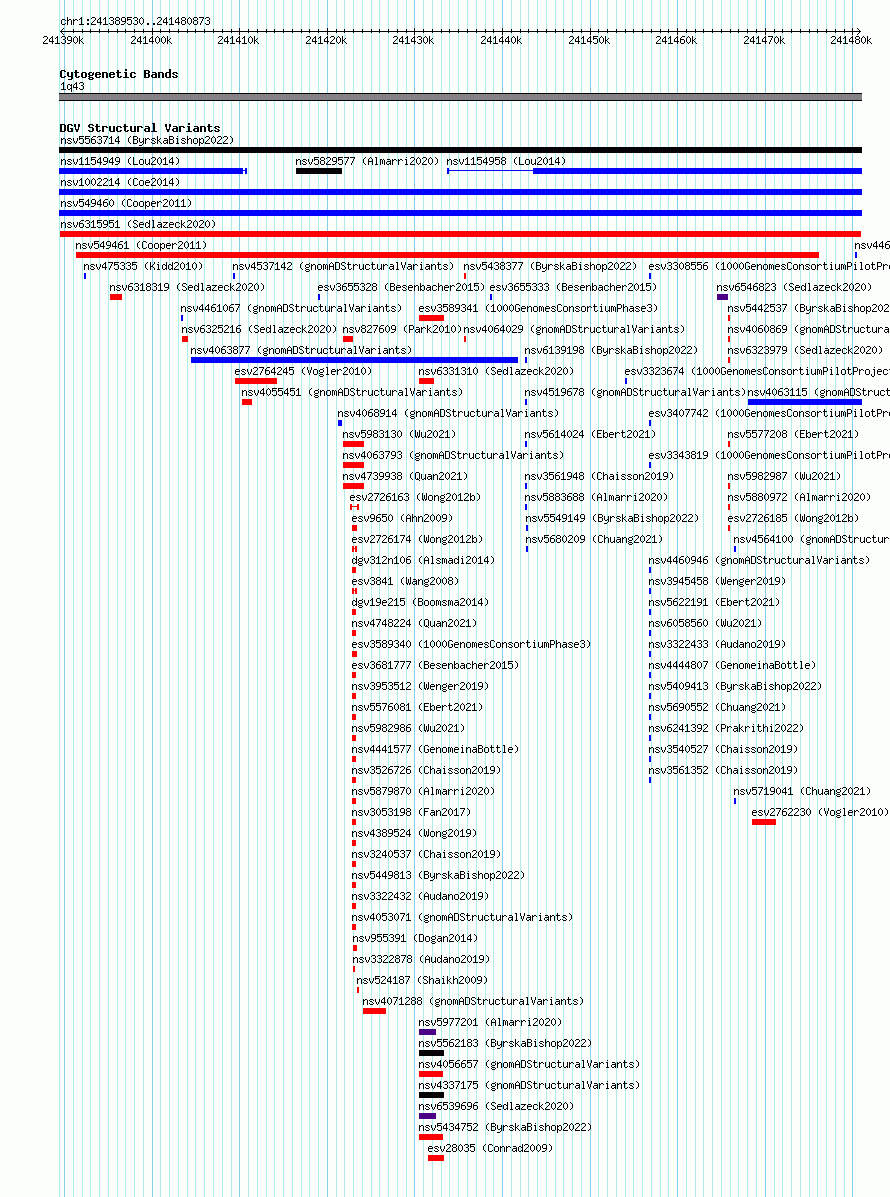Click esv9650 (Ahn2009) label
This screenshot has height=1197, width=890.
pos(402,518)
